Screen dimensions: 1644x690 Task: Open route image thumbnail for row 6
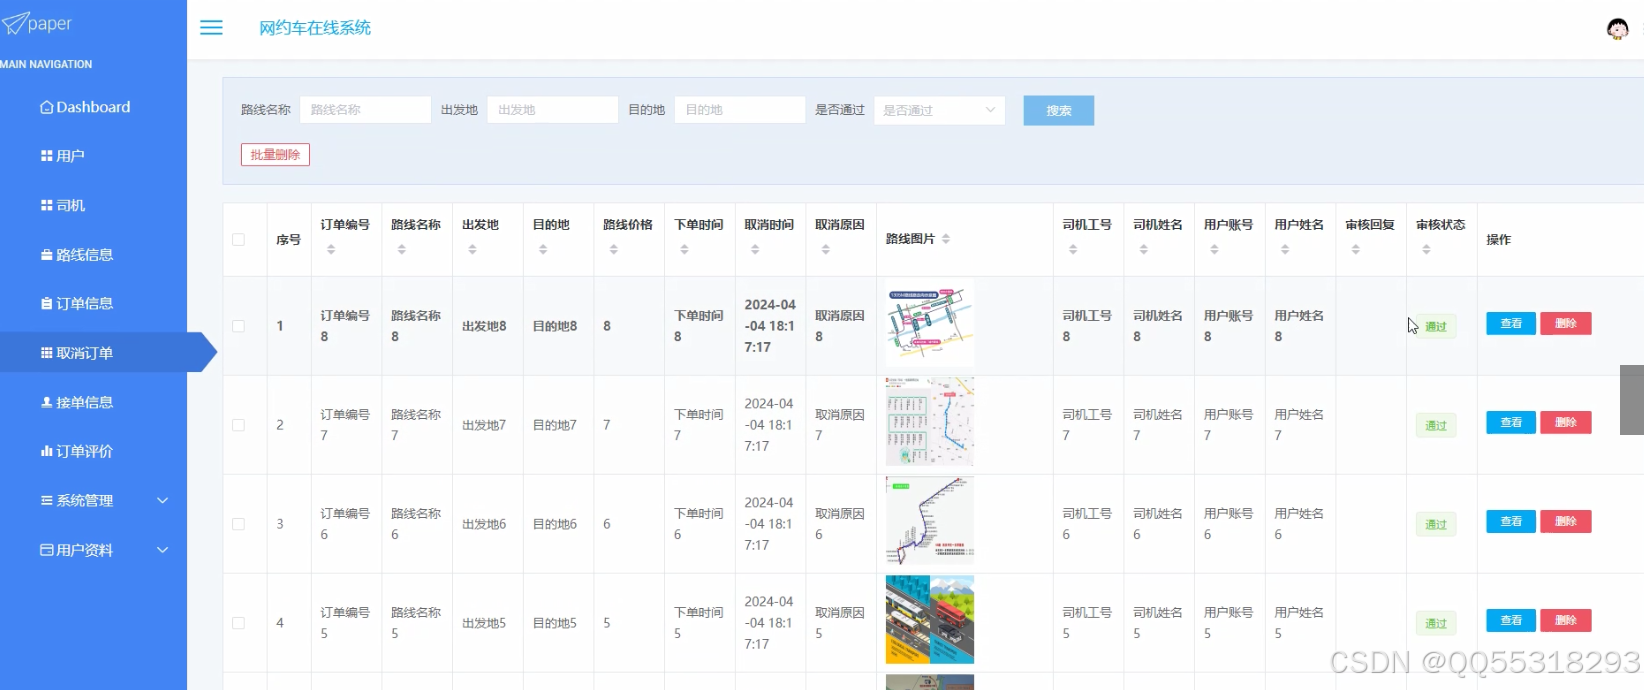(930, 520)
